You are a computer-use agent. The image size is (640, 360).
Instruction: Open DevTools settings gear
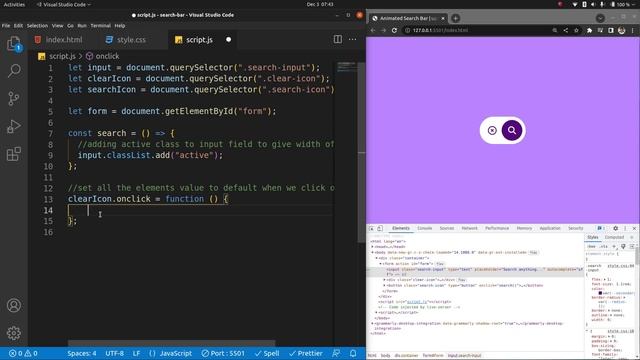click(x=616, y=229)
